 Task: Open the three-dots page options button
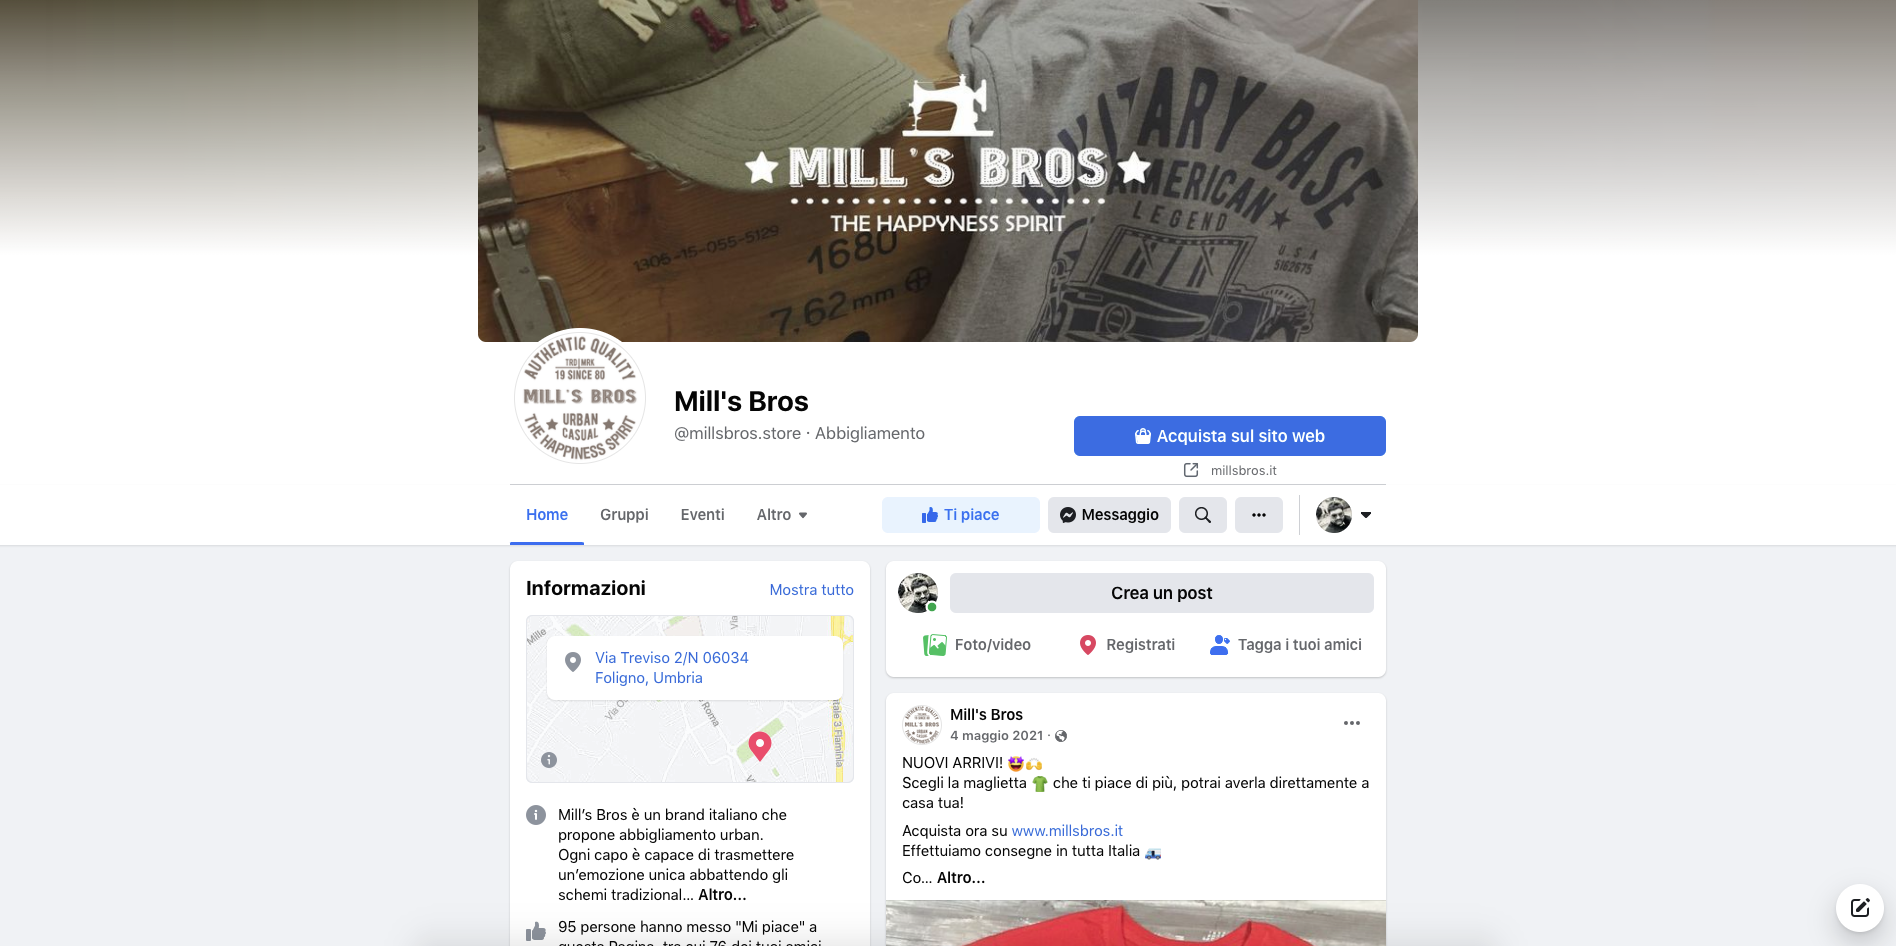pos(1258,515)
